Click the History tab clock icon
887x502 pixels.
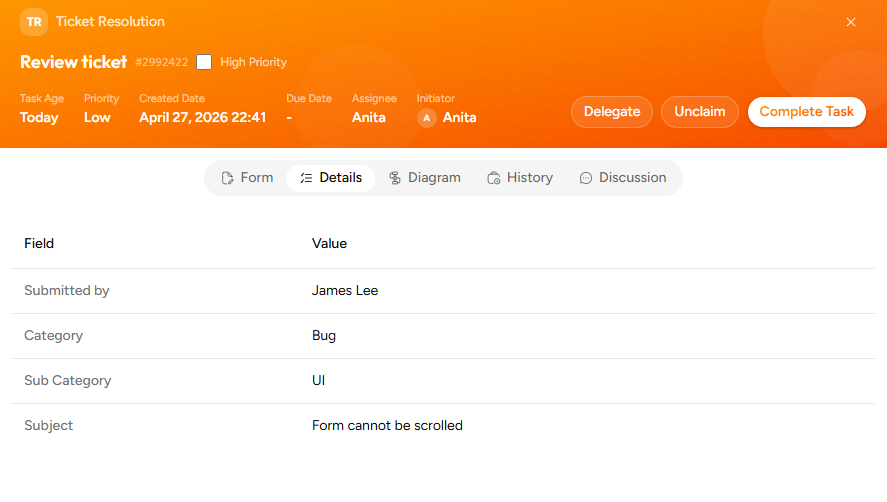point(494,178)
